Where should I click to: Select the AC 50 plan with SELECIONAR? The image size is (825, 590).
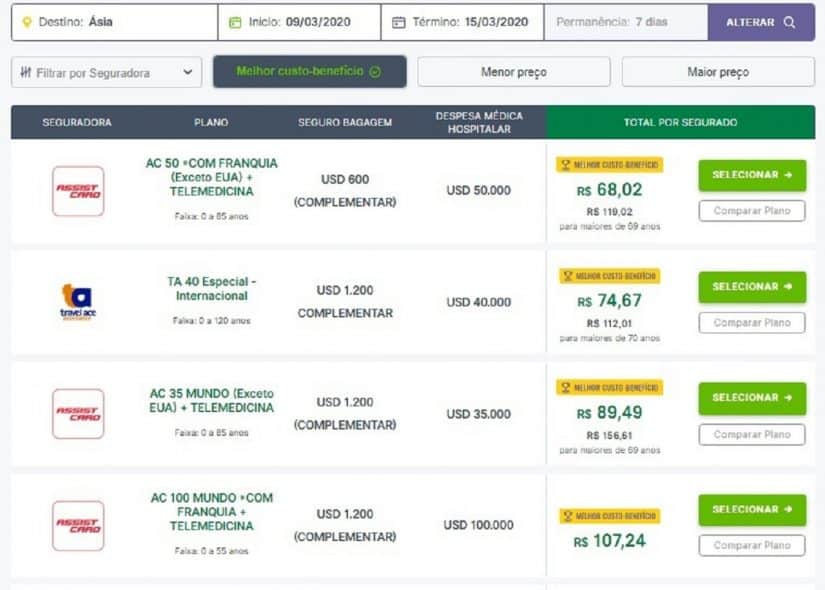click(752, 175)
